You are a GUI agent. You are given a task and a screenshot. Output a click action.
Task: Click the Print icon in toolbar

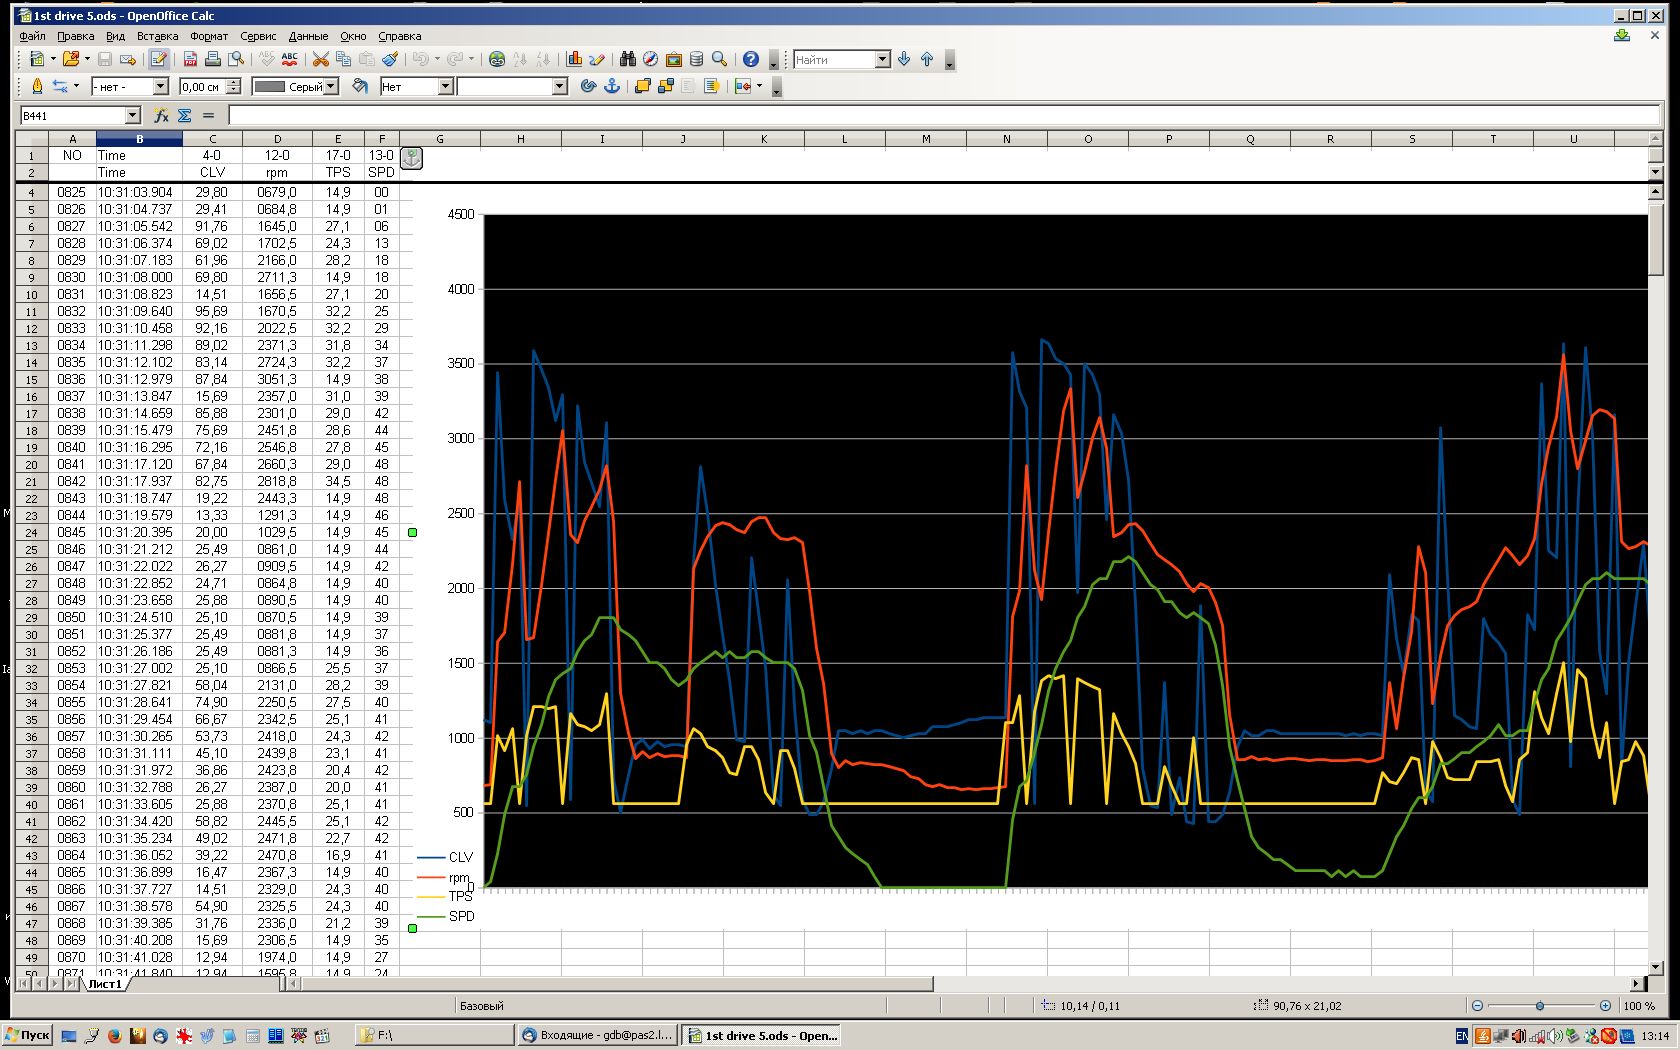point(213,60)
